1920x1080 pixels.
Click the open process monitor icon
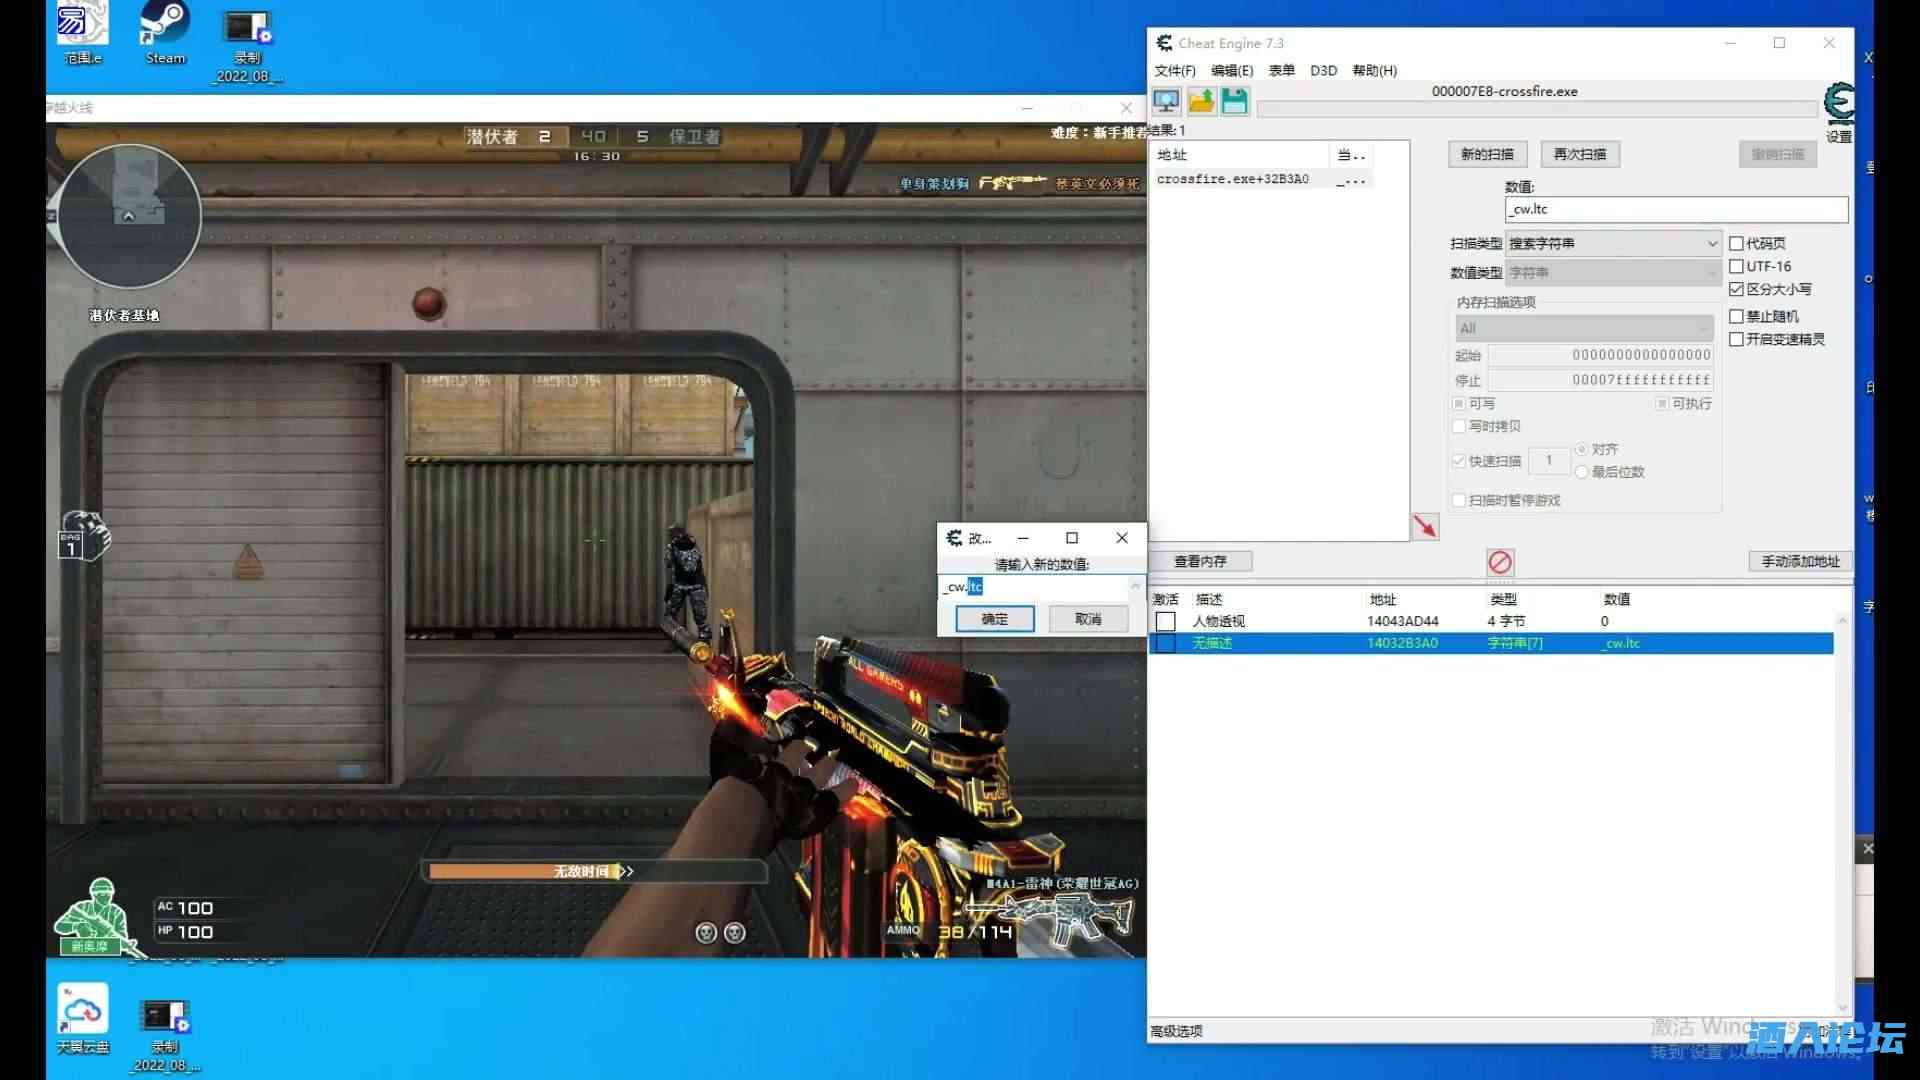1166,101
